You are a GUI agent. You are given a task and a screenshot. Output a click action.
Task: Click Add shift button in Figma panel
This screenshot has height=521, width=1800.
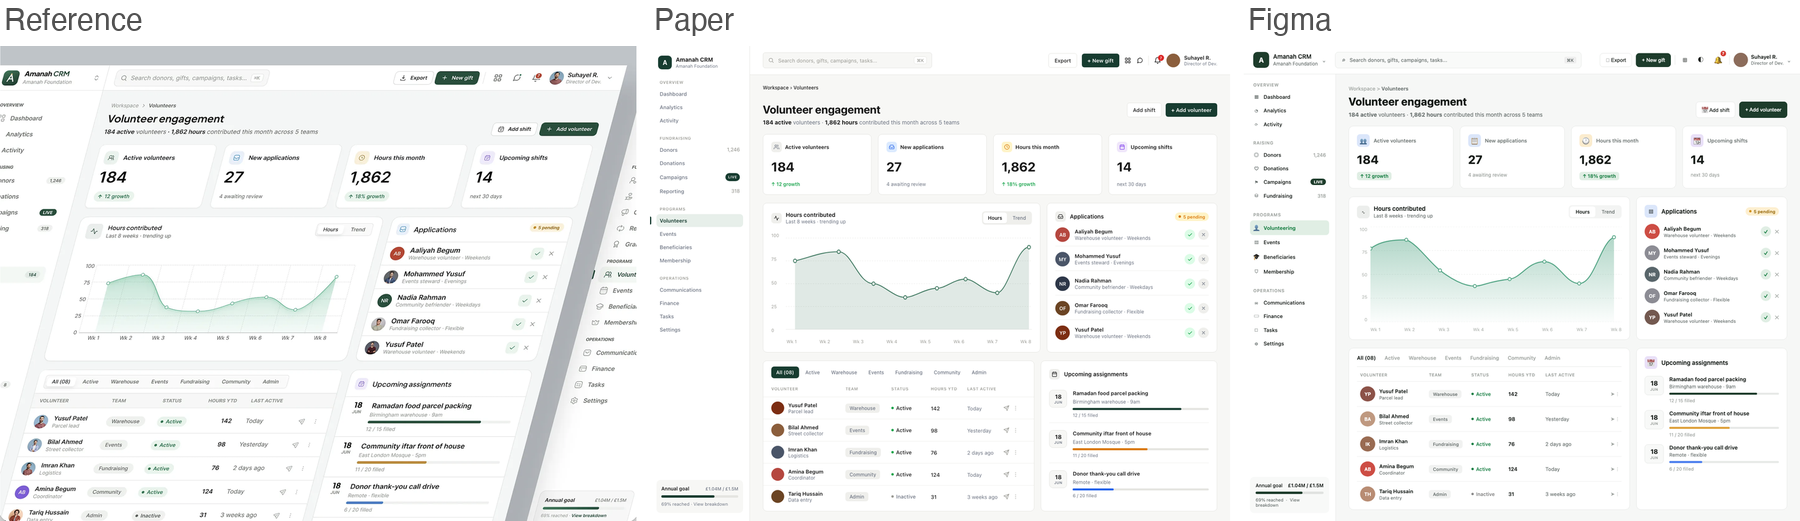pos(1716,110)
